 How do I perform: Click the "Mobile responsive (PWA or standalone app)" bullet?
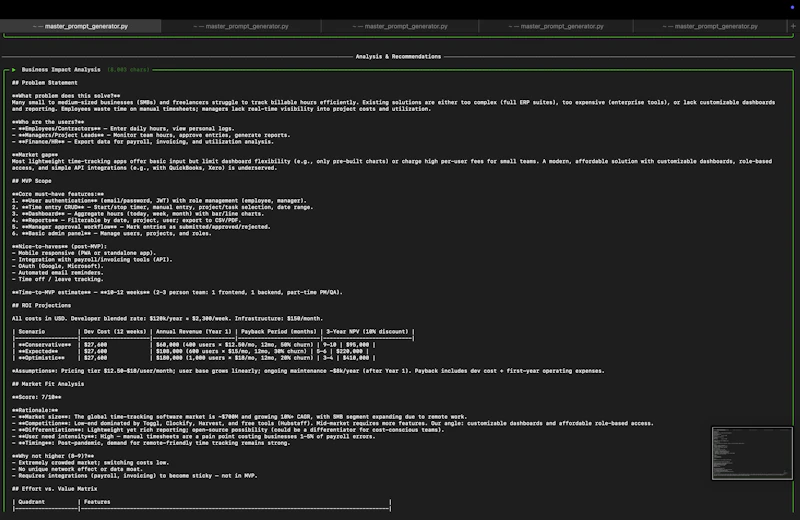[x=84, y=253]
